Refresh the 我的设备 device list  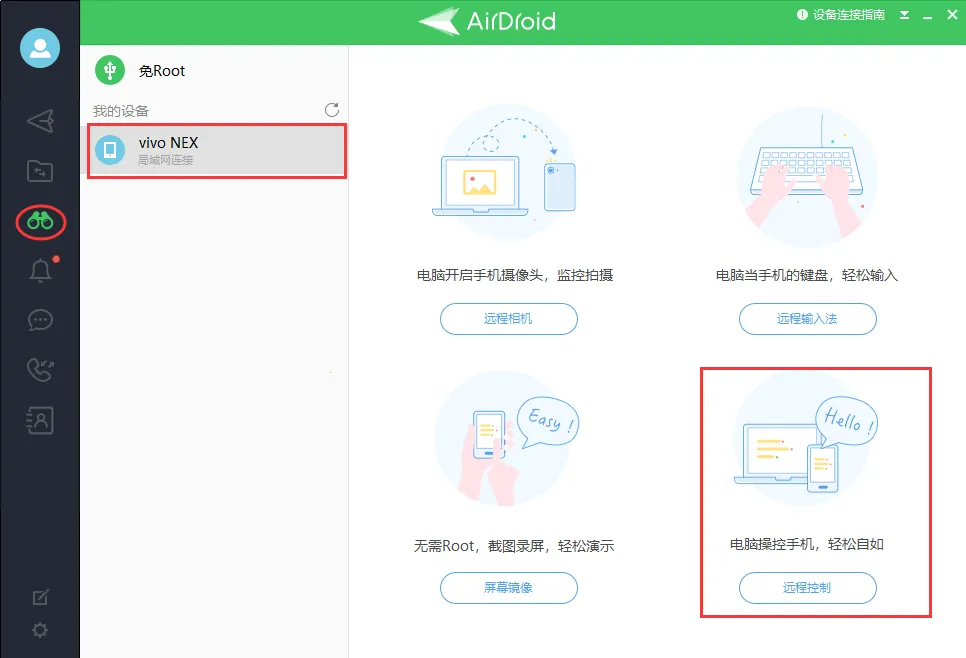pyautogui.click(x=331, y=110)
